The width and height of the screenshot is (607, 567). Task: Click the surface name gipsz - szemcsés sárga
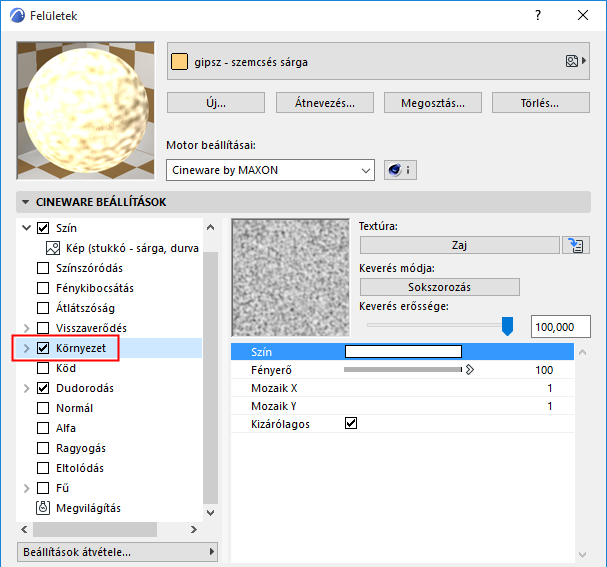point(251,62)
